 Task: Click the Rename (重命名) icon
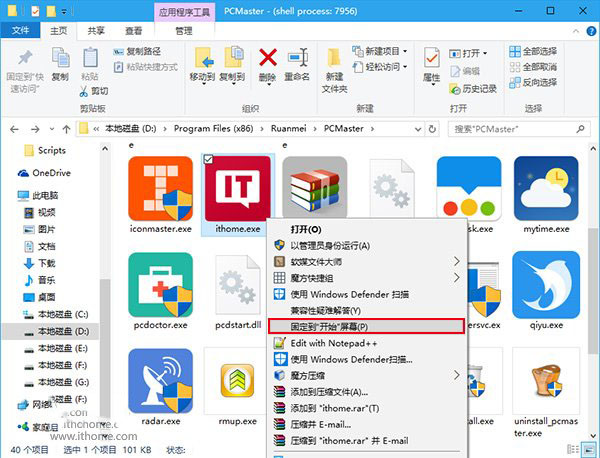pyautogui.click(x=297, y=58)
